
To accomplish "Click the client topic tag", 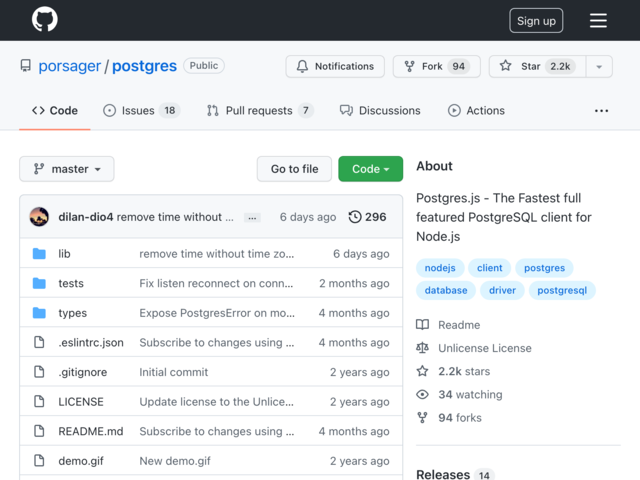I will (489, 268).
